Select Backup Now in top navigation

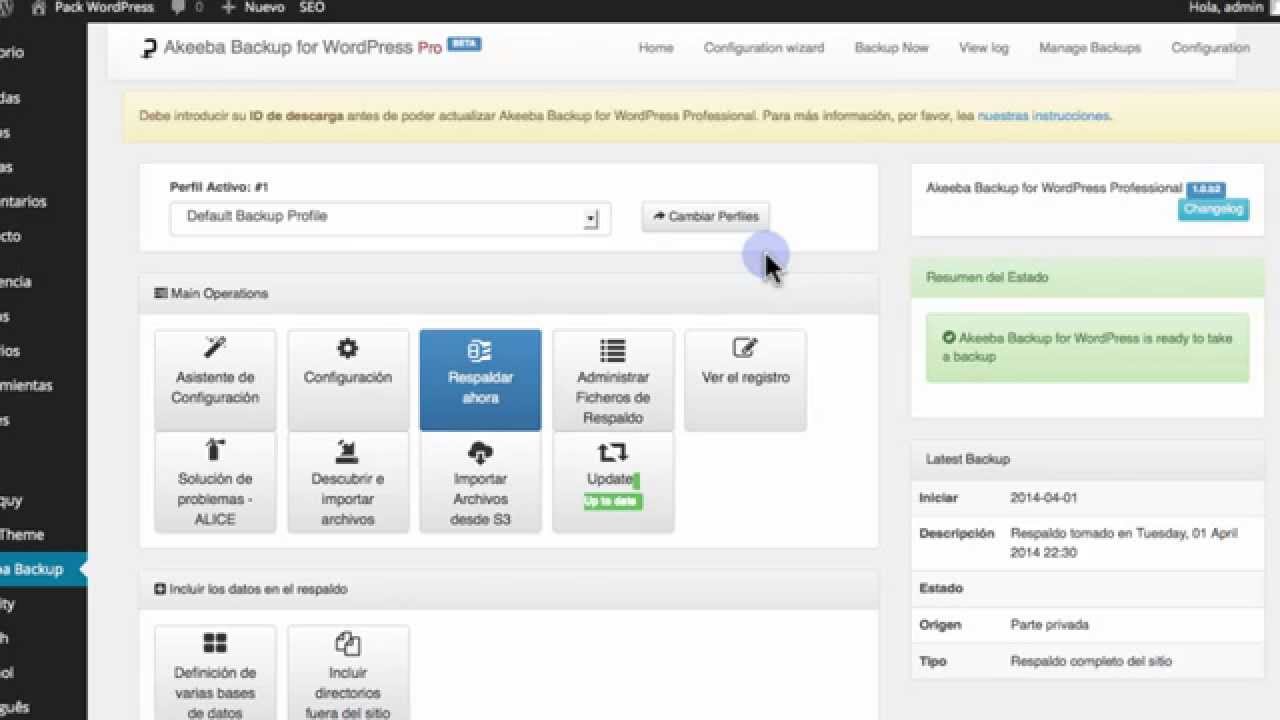click(x=891, y=48)
